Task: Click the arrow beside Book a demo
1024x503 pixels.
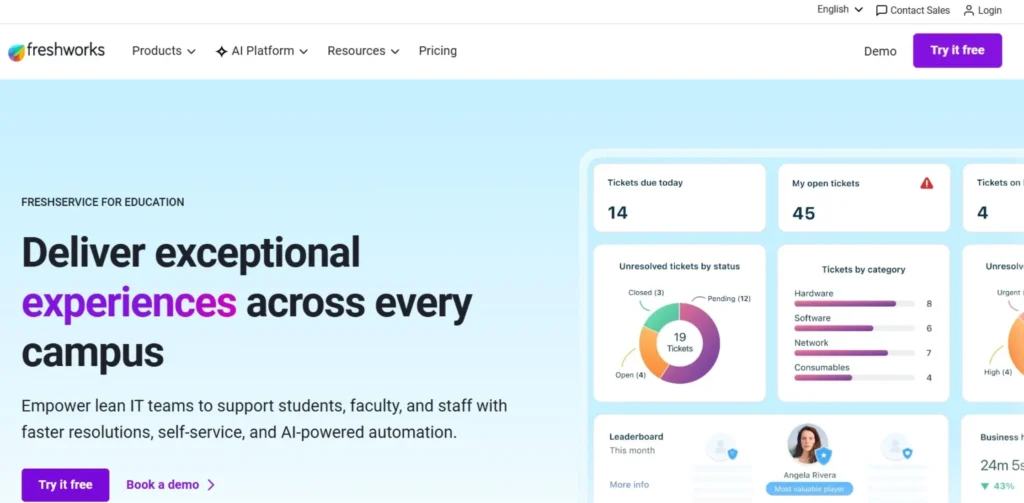Action: click(211, 485)
